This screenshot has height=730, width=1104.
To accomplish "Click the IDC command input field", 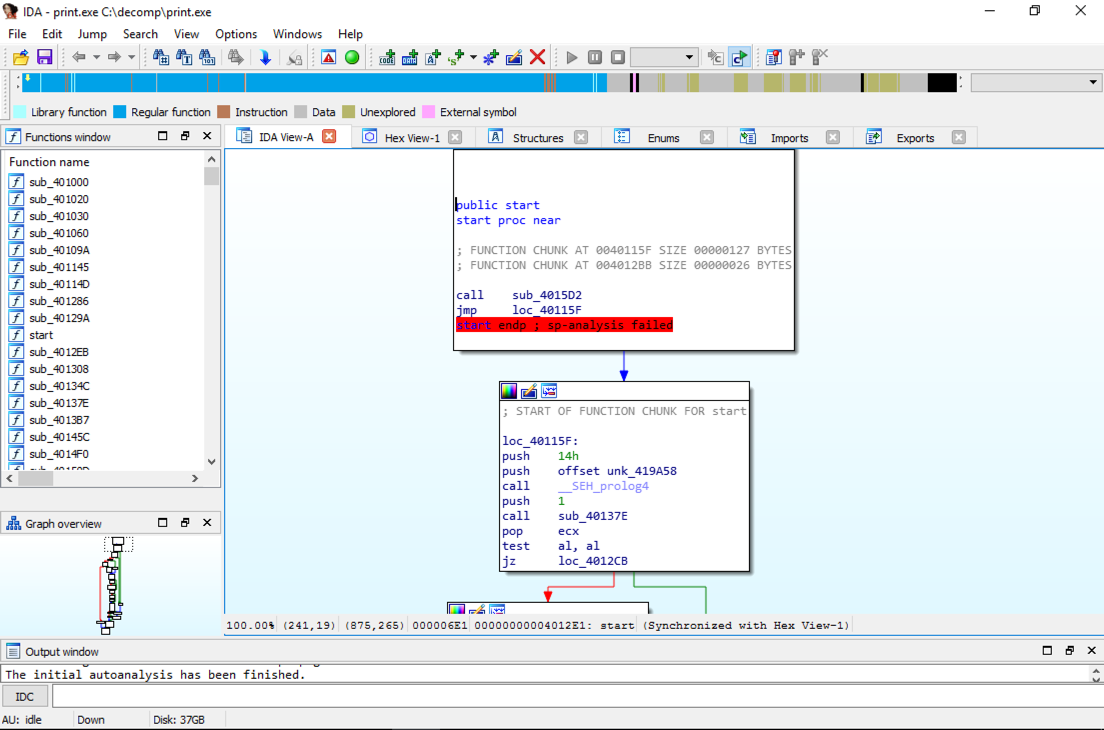I will pos(570,696).
